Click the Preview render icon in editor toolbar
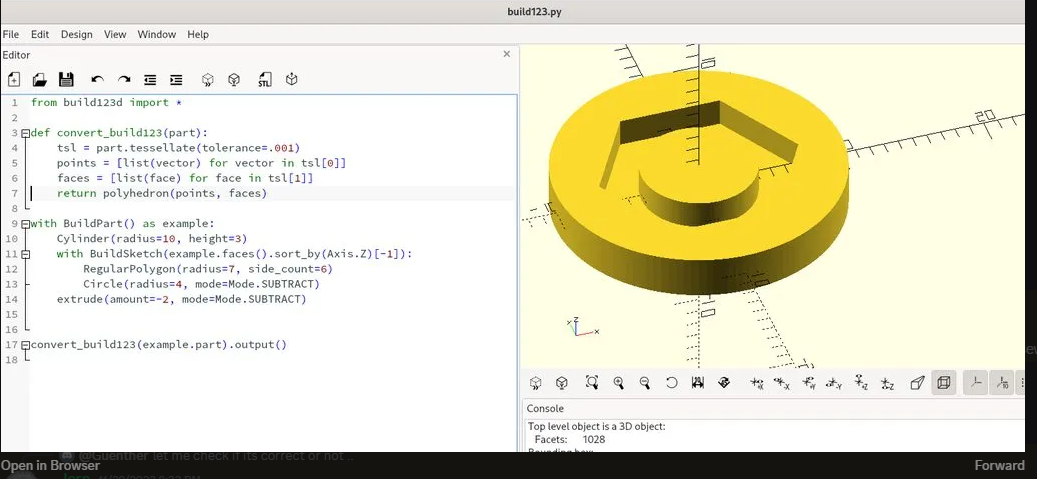Image resolution: width=1037 pixels, height=479 pixels. click(207, 79)
